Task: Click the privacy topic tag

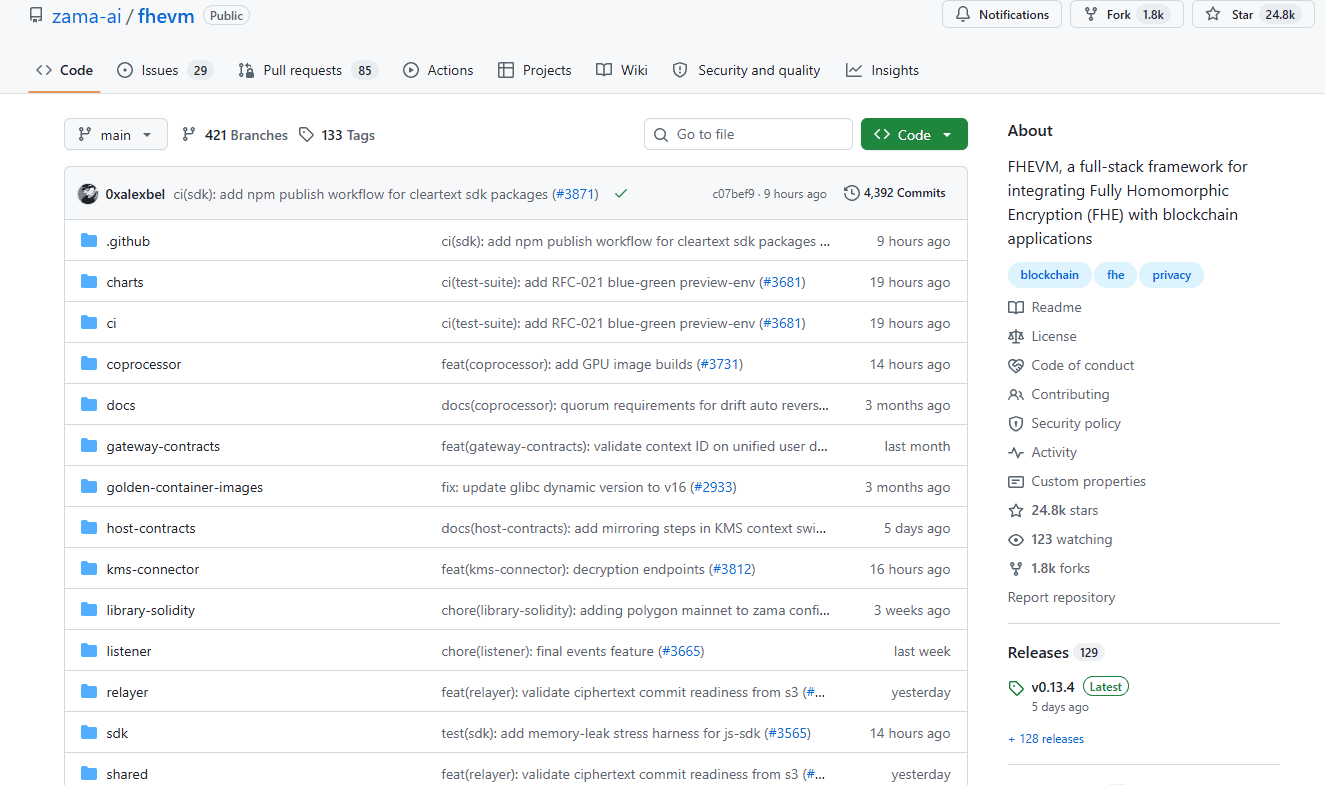Action: pos(1171,275)
